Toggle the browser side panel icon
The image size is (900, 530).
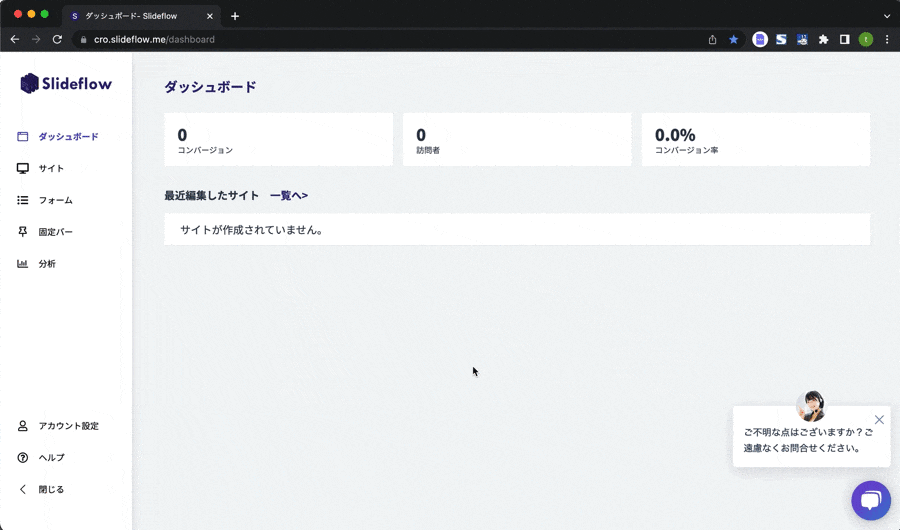pyautogui.click(x=844, y=40)
